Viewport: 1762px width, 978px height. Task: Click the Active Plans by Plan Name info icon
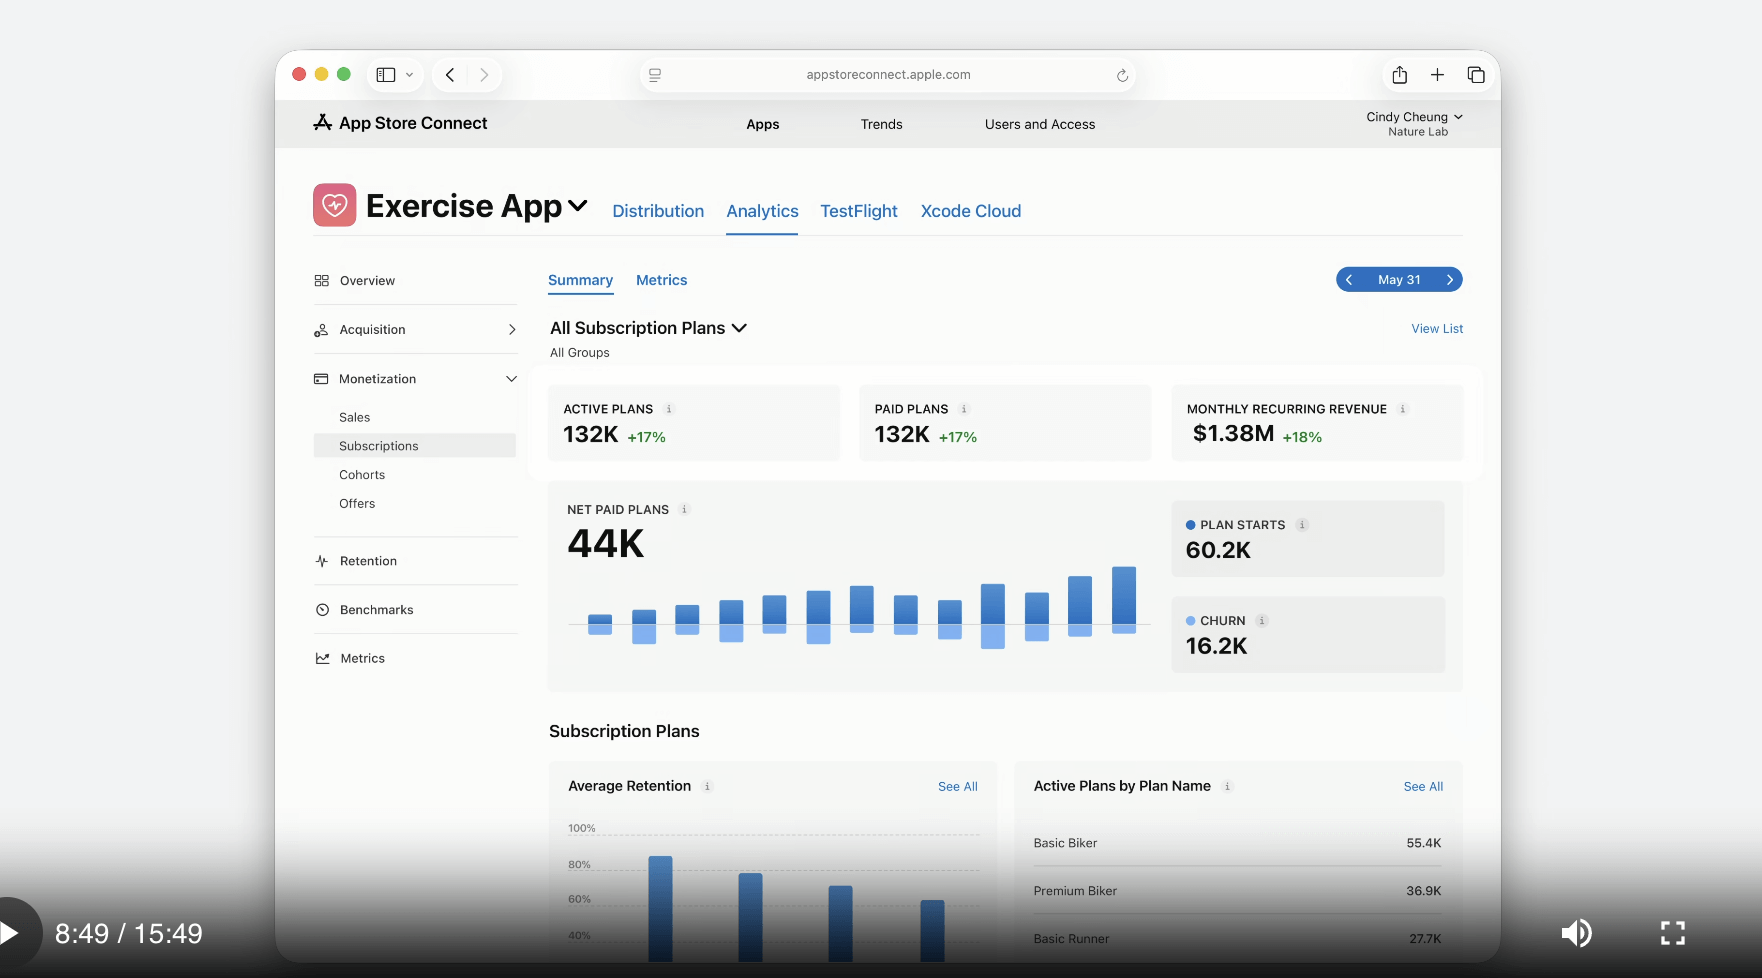(x=1227, y=787)
